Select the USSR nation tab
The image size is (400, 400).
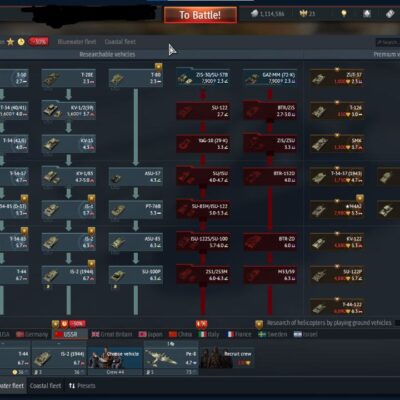click(x=69, y=334)
